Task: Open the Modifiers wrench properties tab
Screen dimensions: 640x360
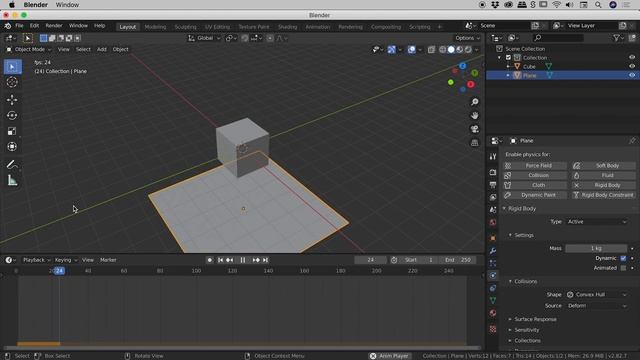Action: pos(493,251)
